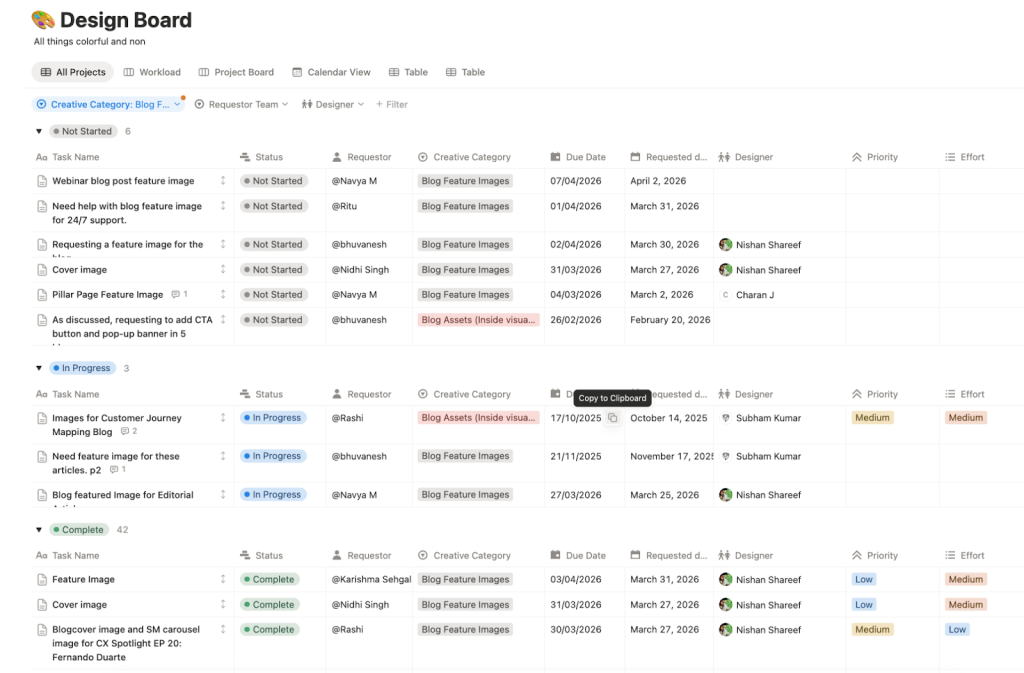
Task: Click Medium effort tag in Customer Journey row
Action: click(x=966, y=418)
